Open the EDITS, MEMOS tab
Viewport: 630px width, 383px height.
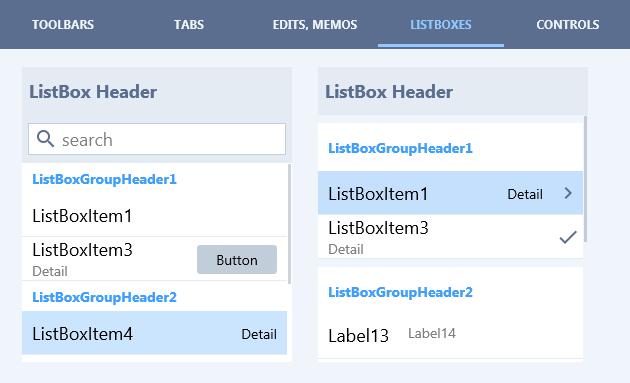pos(315,25)
